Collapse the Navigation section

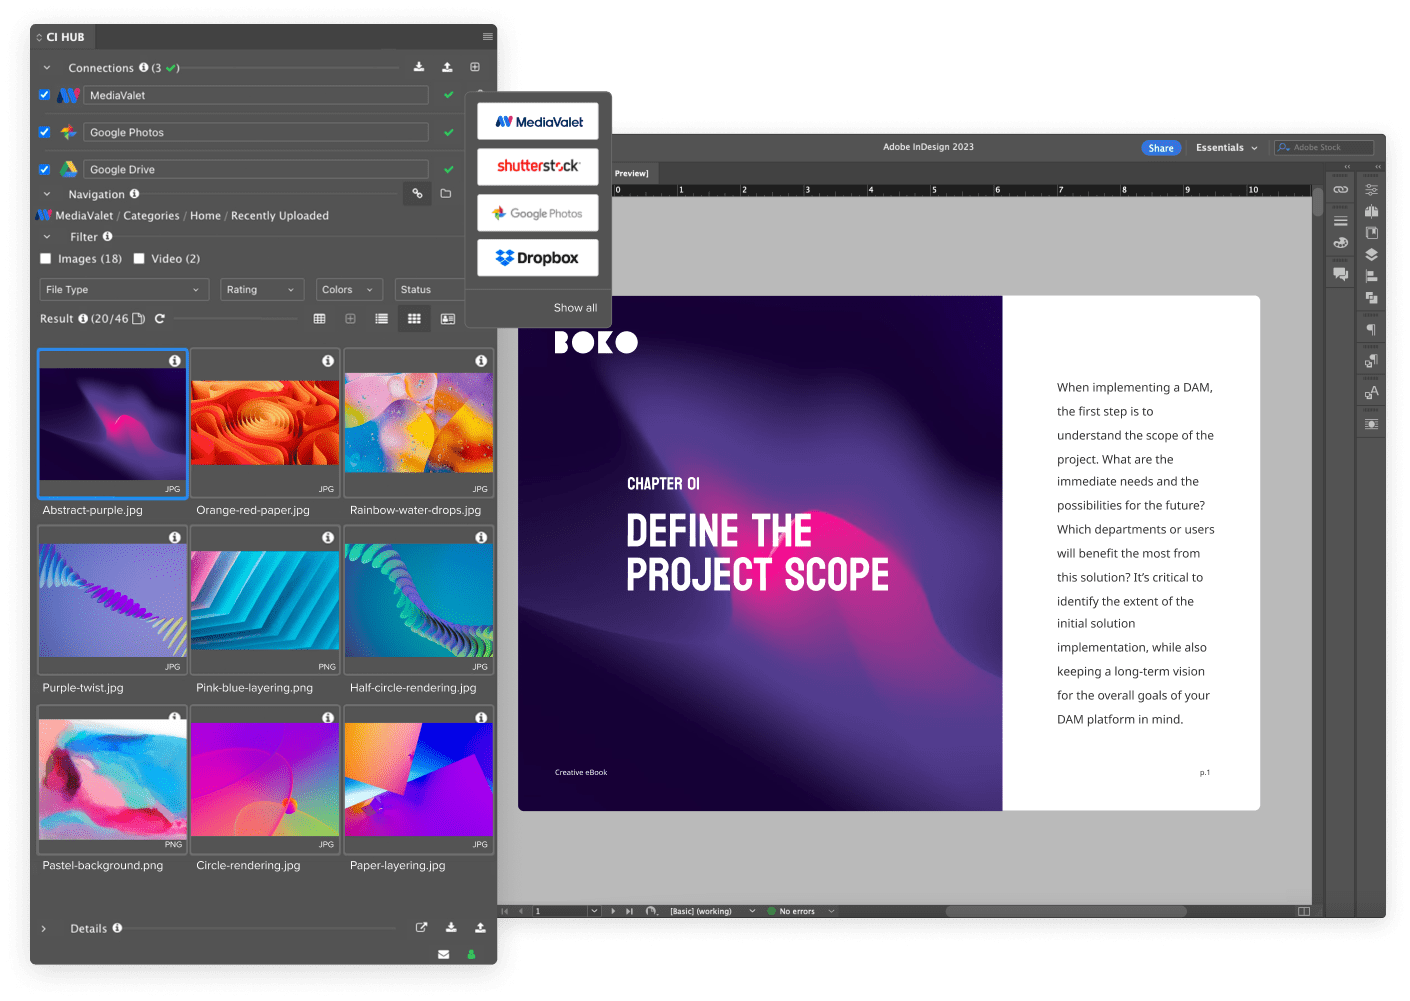[x=46, y=194]
